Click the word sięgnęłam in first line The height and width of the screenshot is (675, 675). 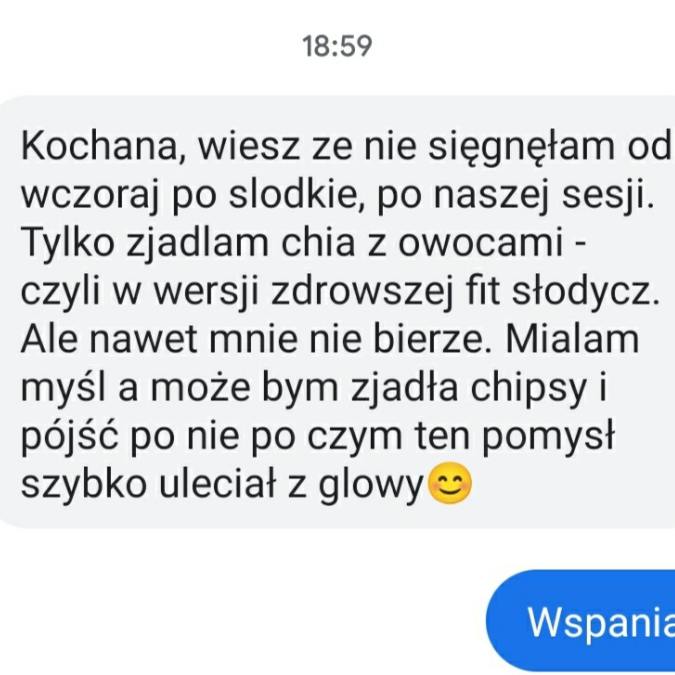pos(522,149)
